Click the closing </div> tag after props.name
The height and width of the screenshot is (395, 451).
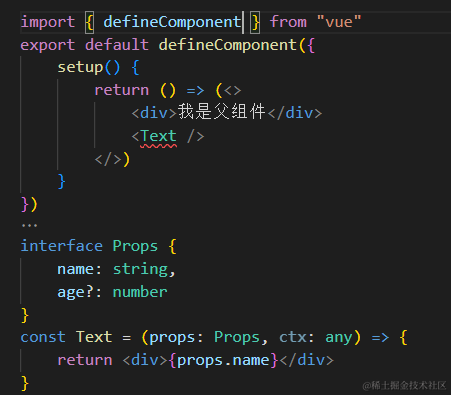[x=306, y=360]
